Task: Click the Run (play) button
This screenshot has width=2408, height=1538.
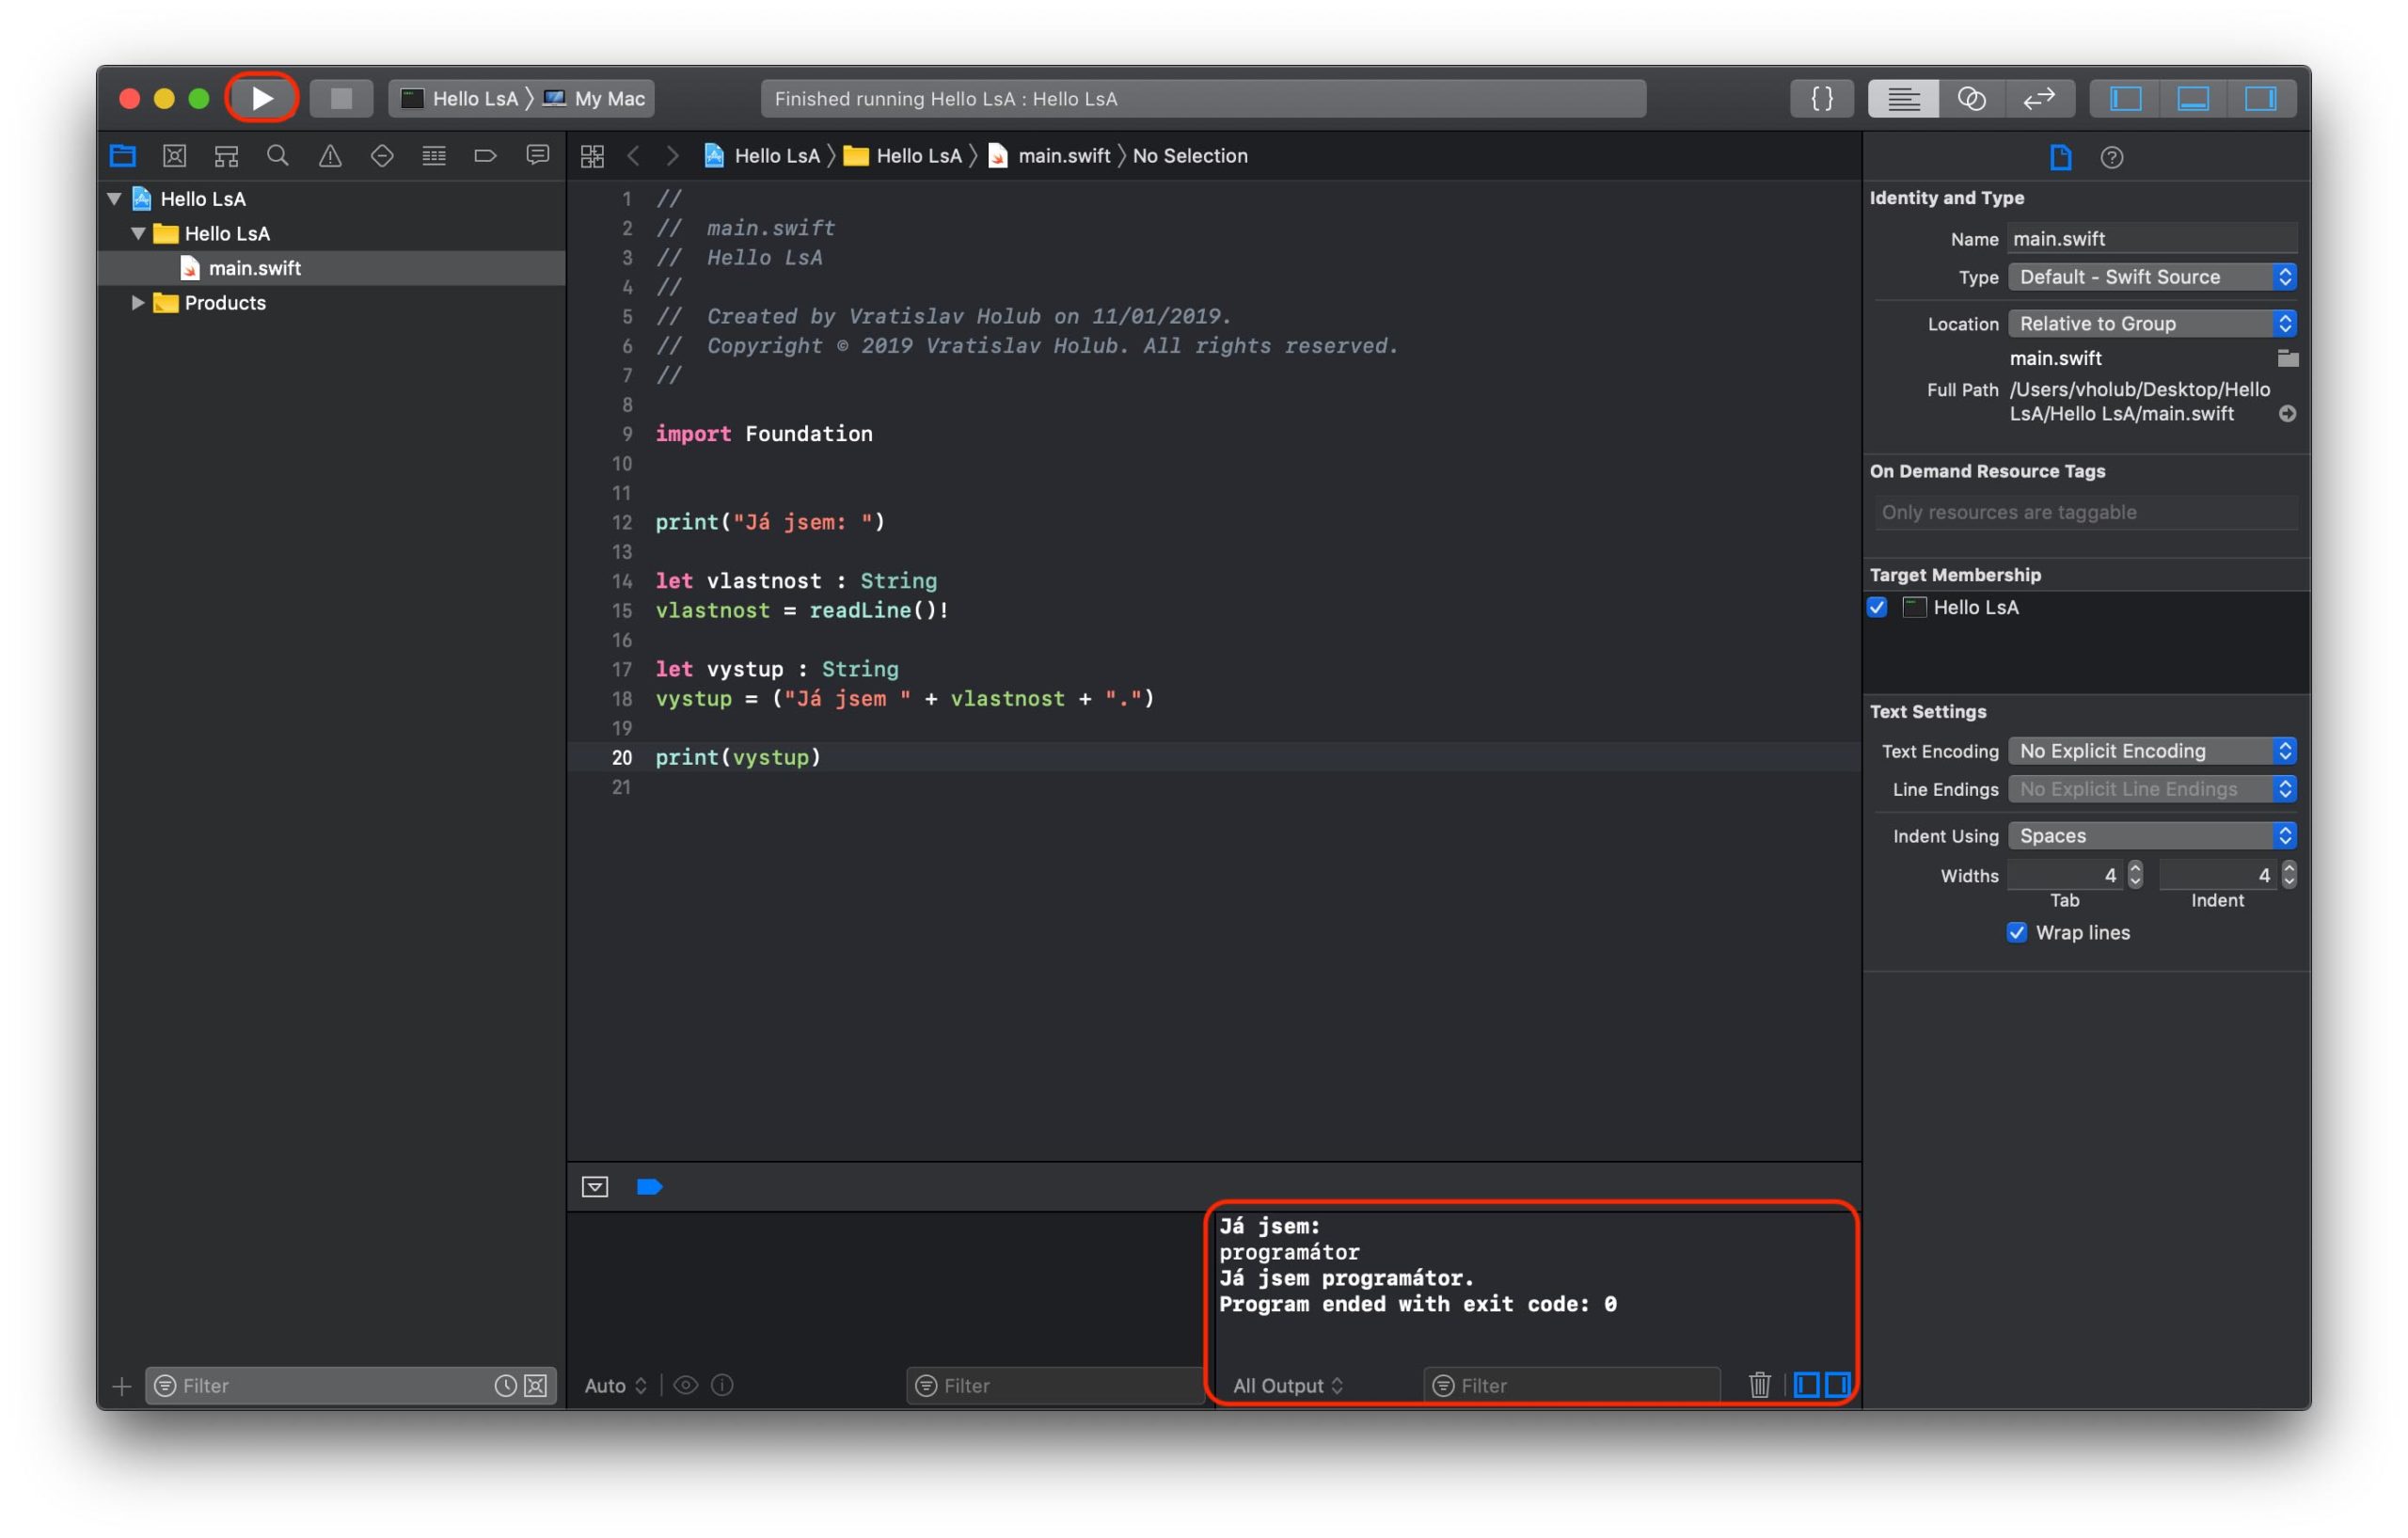Action: point(262,98)
